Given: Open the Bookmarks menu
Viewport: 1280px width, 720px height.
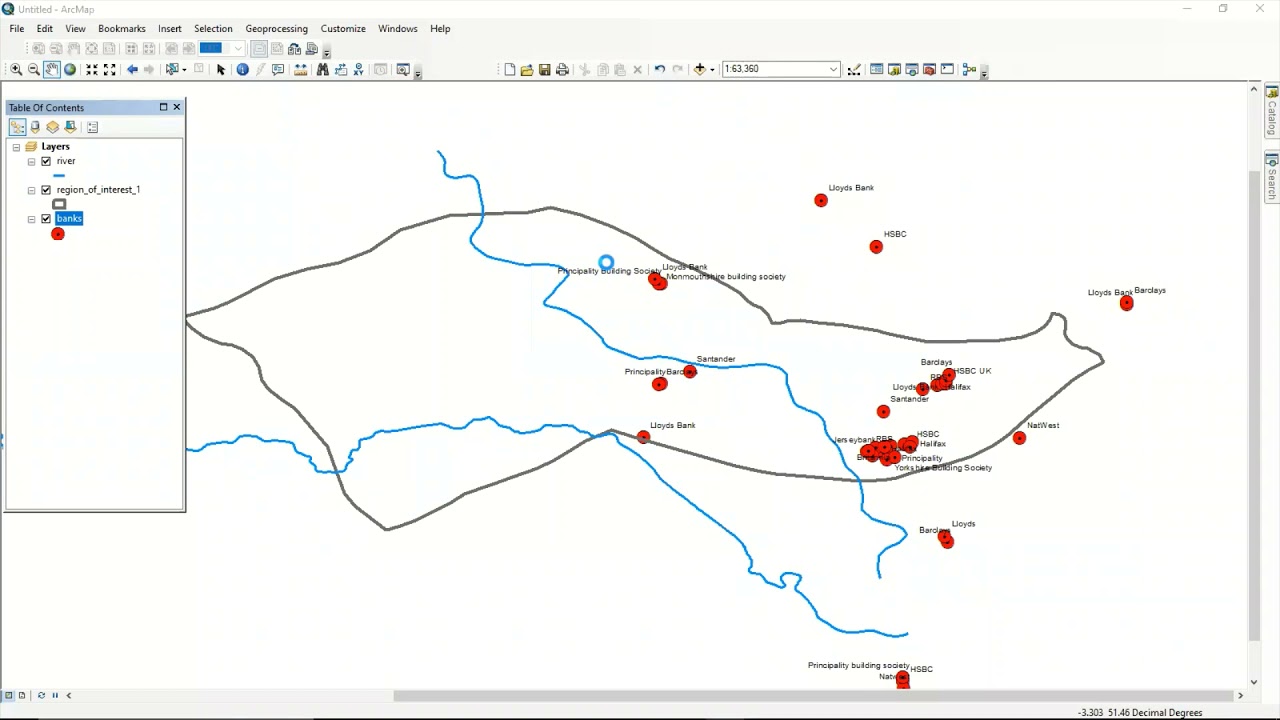Looking at the screenshot, I should click(x=122, y=28).
